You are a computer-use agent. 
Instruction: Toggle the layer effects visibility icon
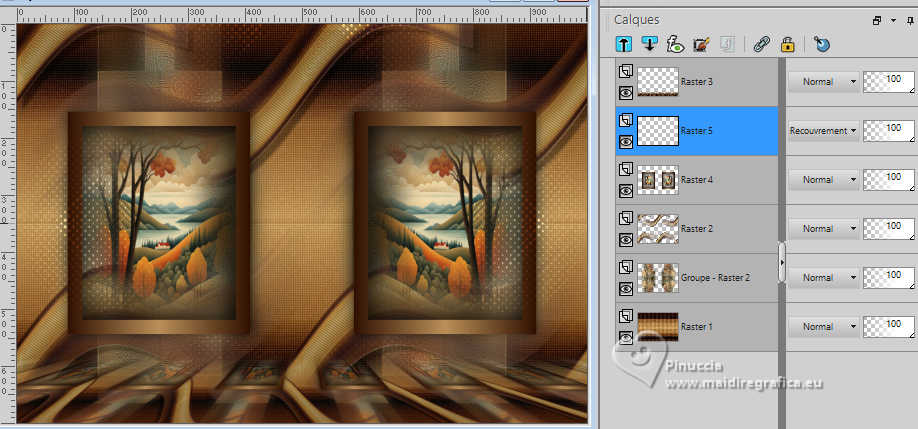[675, 44]
